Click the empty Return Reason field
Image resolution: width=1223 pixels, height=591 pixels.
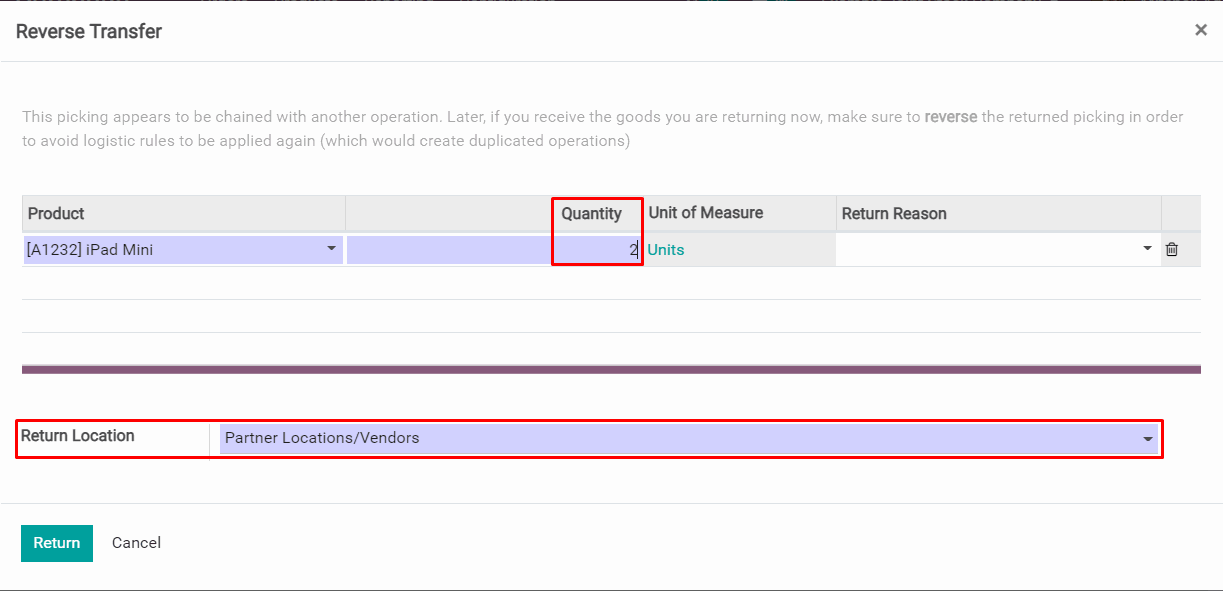(x=985, y=250)
